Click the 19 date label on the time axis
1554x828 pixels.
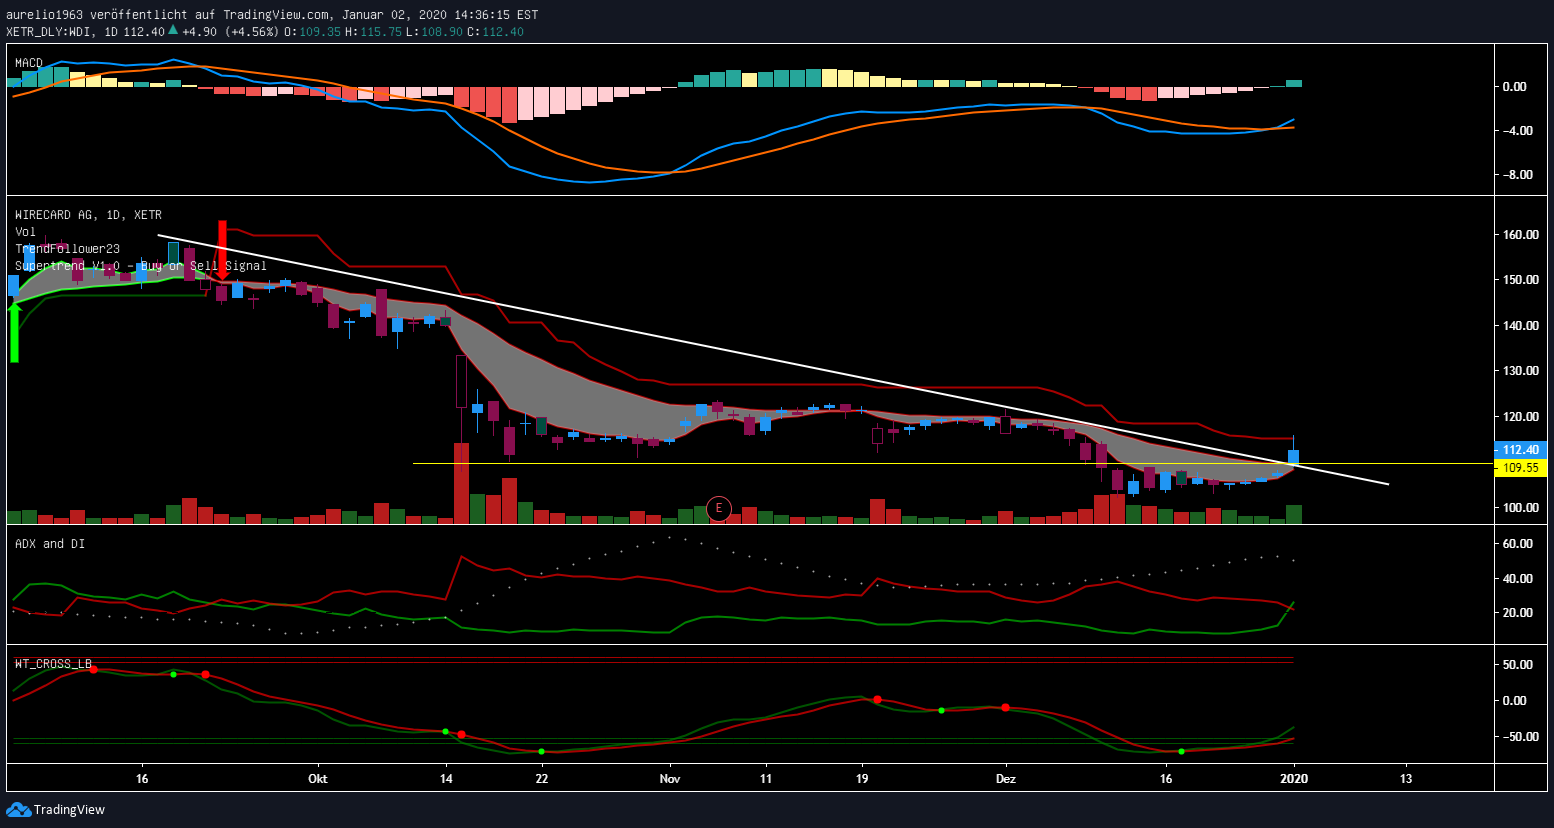tap(862, 779)
